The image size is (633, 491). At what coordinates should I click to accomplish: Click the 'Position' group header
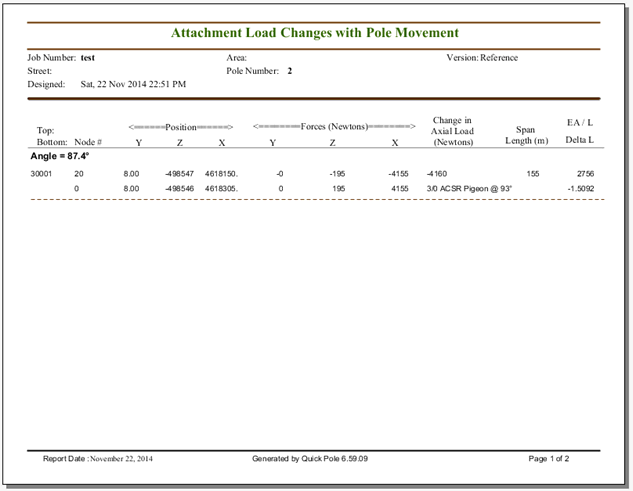tap(181, 127)
